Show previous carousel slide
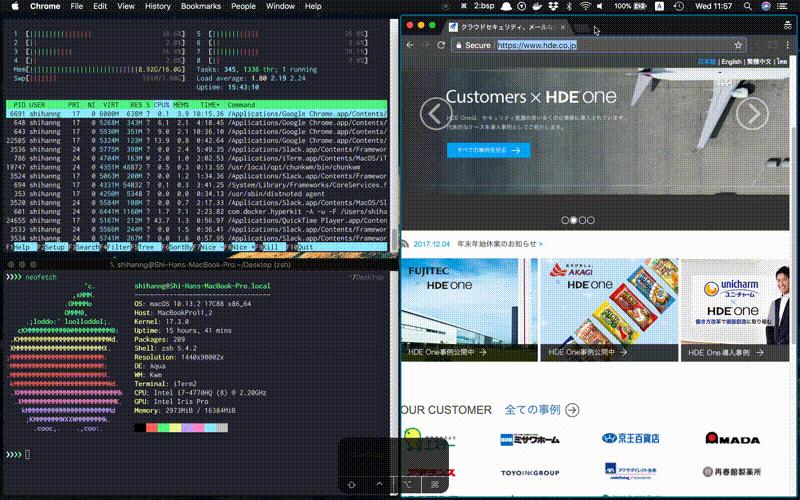The width and height of the screenshot is (800, 500). click(436, 113)
